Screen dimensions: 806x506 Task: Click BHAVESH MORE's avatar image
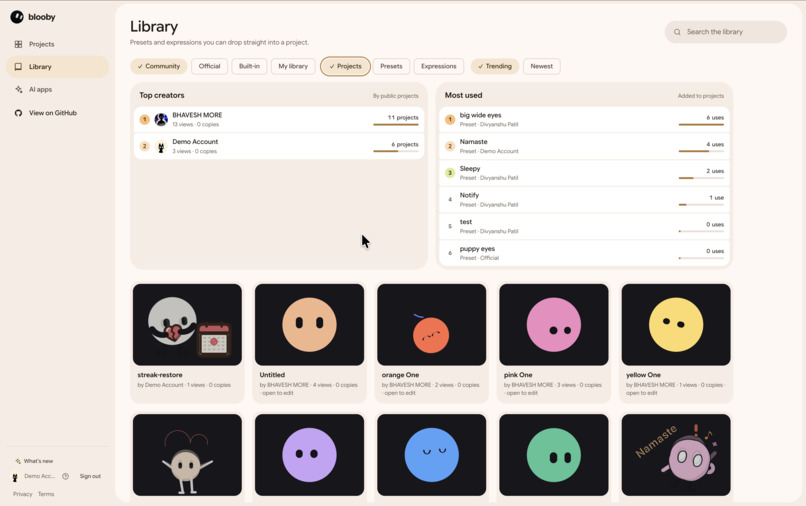[x=161, y=120]
